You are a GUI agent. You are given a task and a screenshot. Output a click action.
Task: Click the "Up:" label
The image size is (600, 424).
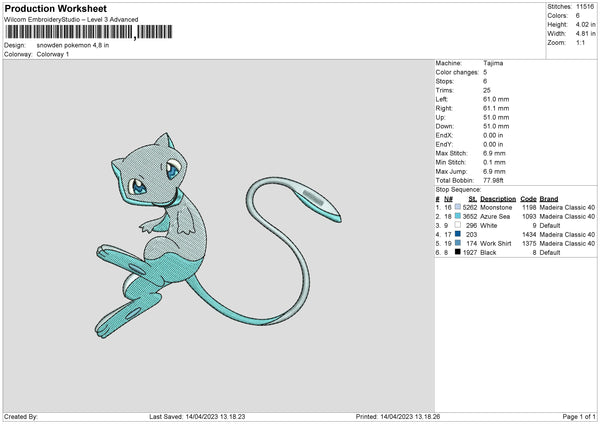[x=440, y=117]
